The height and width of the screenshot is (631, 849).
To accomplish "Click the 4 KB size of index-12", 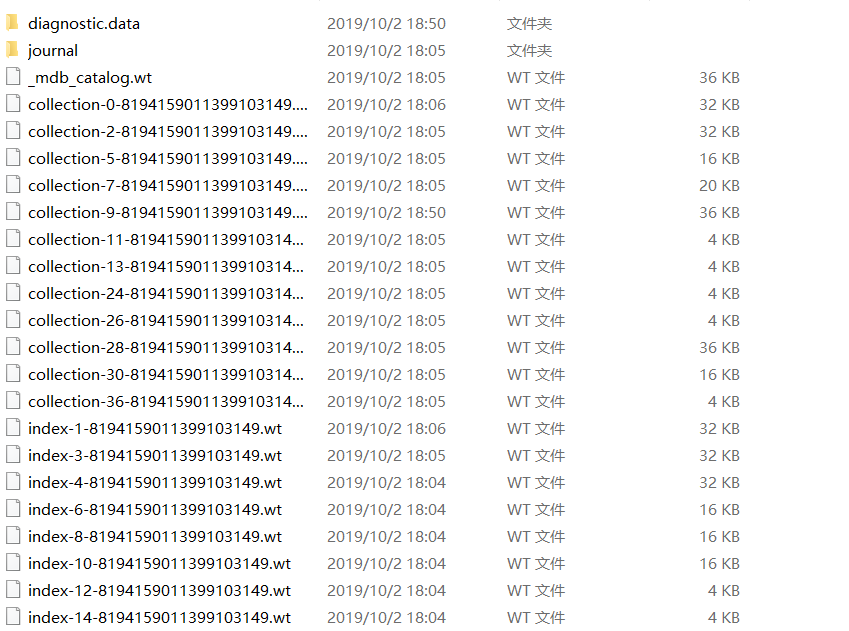I will click(724, 591).
